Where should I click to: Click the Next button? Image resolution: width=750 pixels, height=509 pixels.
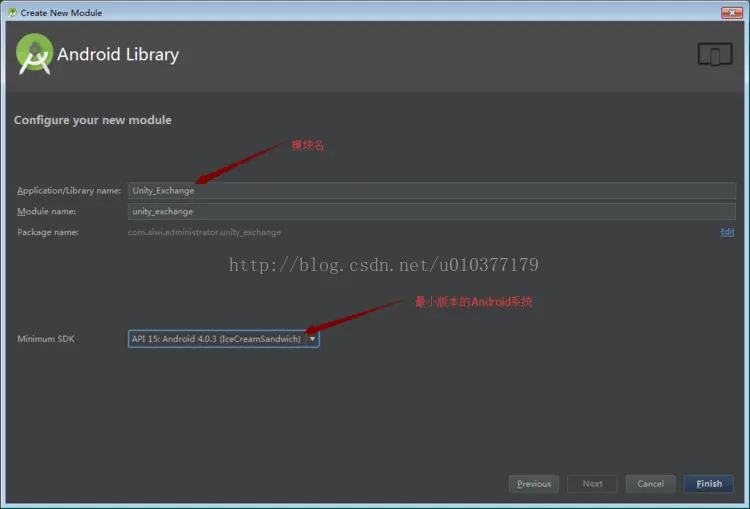coord(592,484)
